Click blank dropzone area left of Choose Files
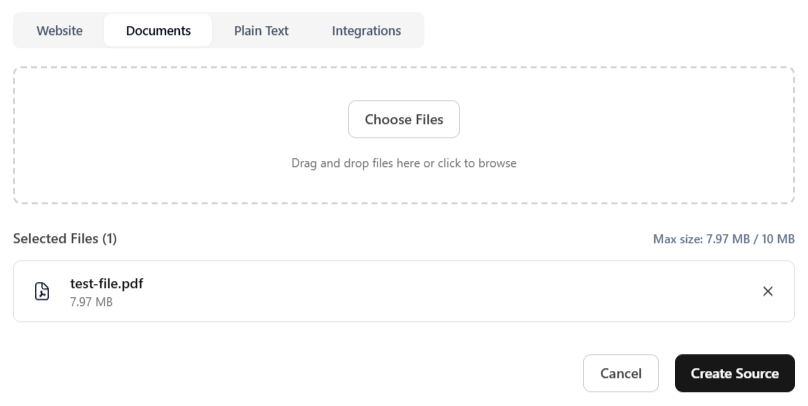 coord(180,120)
